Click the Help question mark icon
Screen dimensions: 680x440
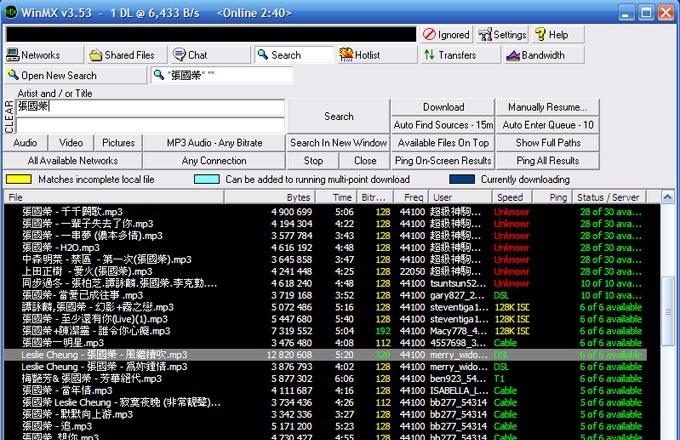tap(539, 35)
